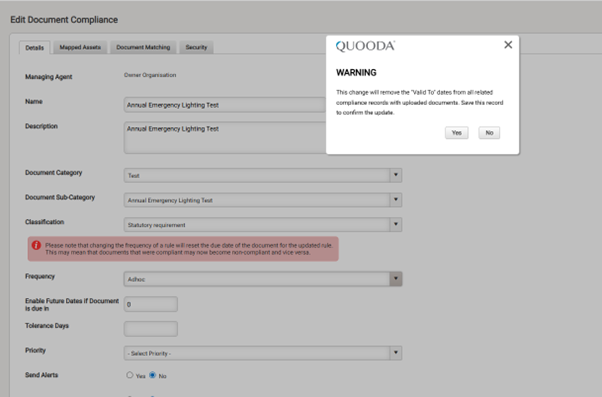Click the Quooda logo in dialog

(x=365, y=46)
